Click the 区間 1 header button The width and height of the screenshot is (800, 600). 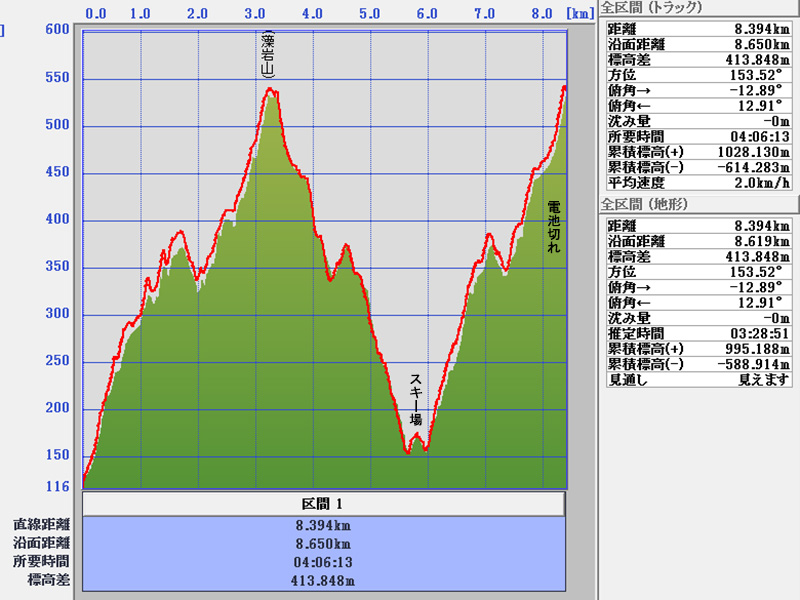tap(324, 503)
